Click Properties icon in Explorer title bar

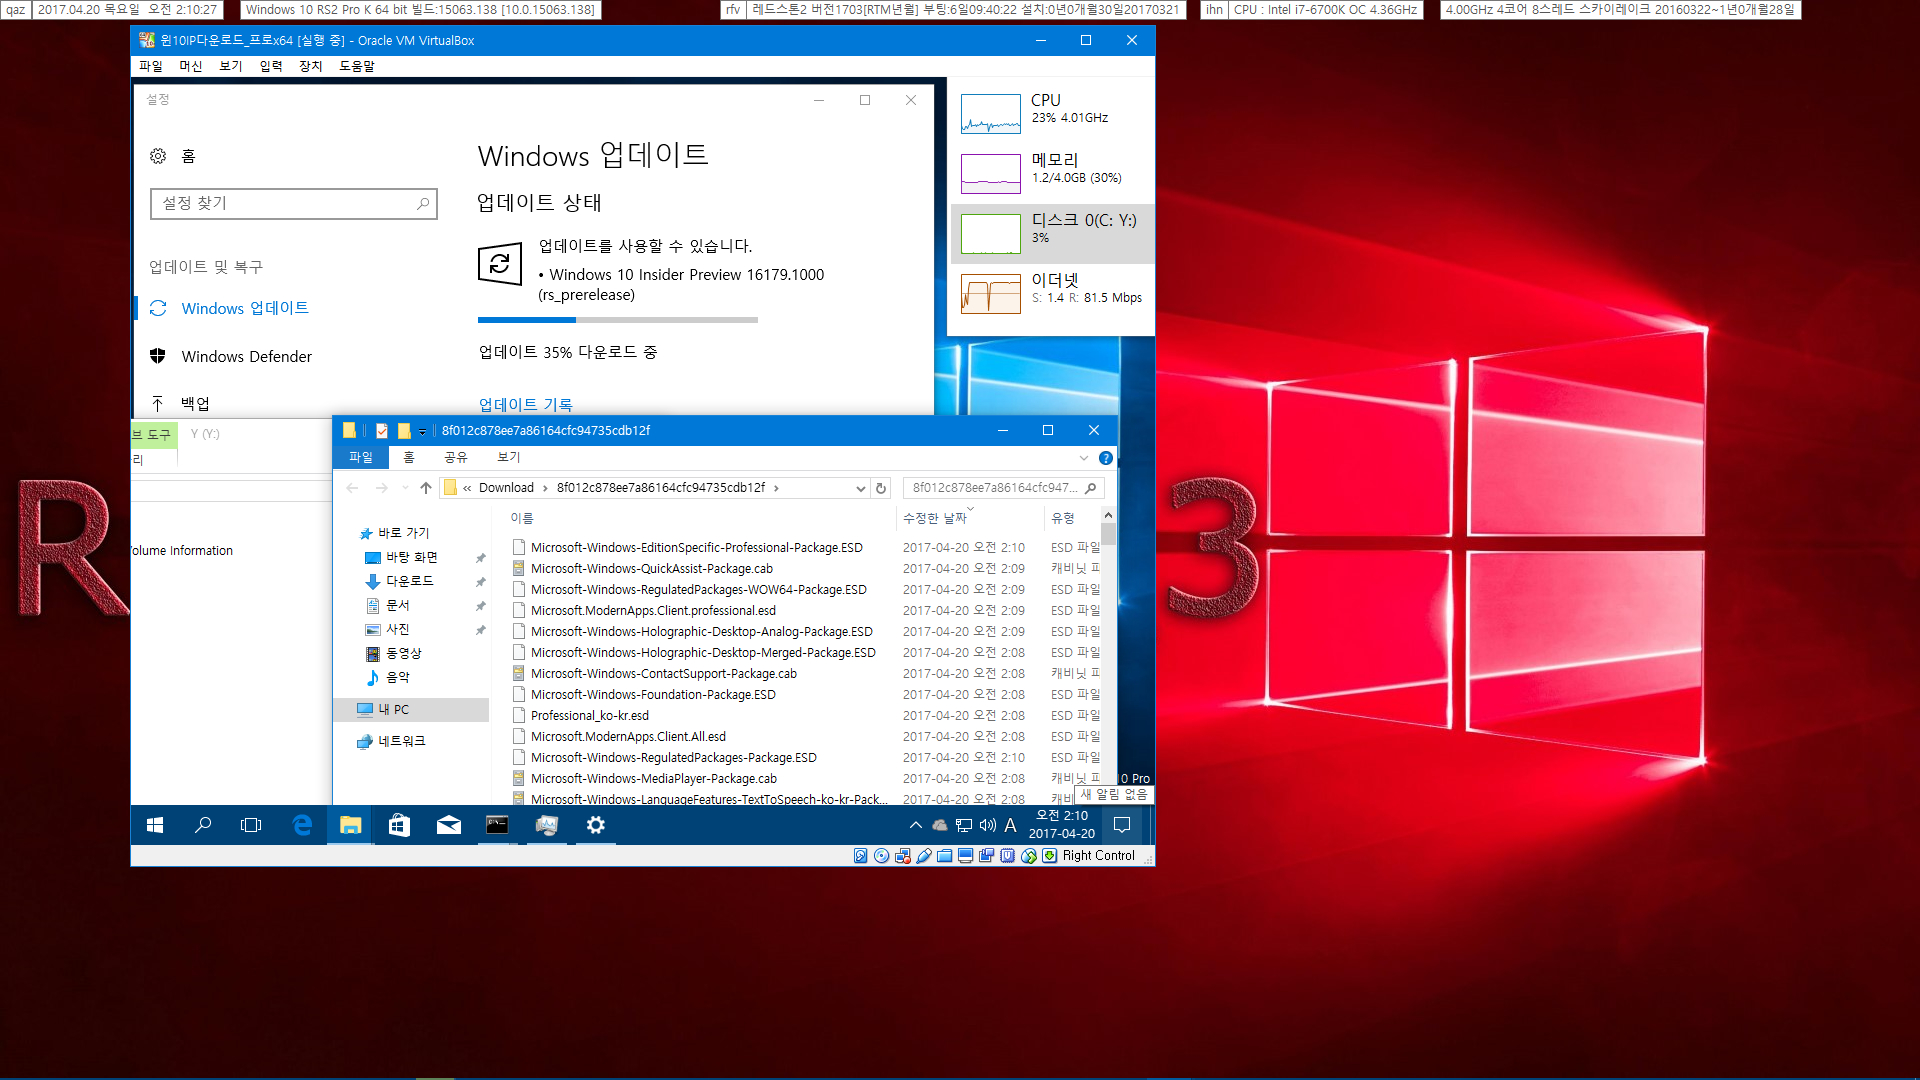pos(381,431)
